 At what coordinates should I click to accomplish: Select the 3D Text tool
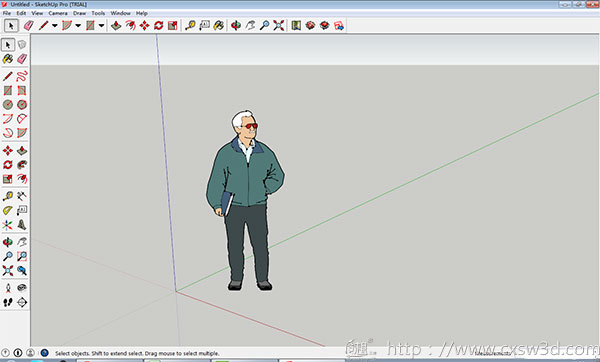[22, 225]
